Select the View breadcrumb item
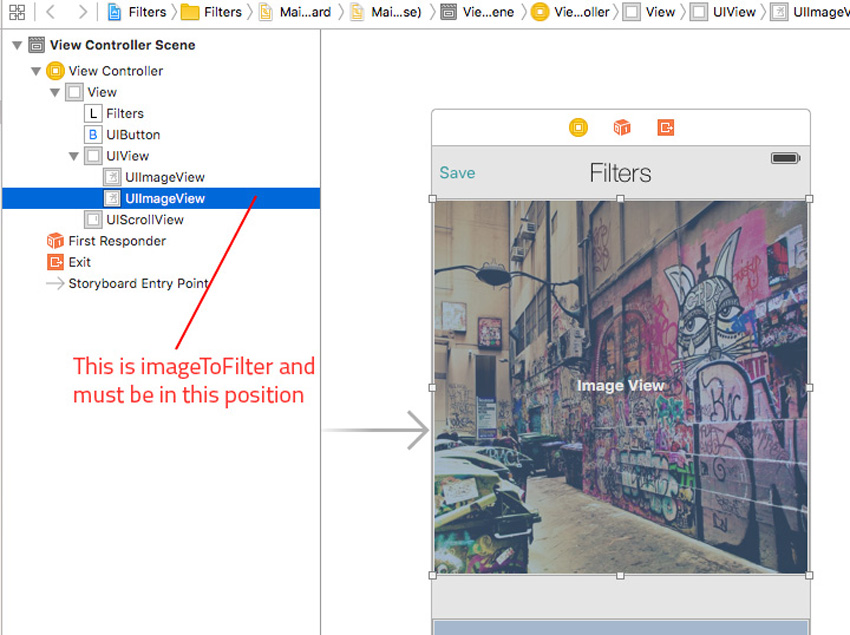Viewport: 850px width, 635px height. coord(649,12)
